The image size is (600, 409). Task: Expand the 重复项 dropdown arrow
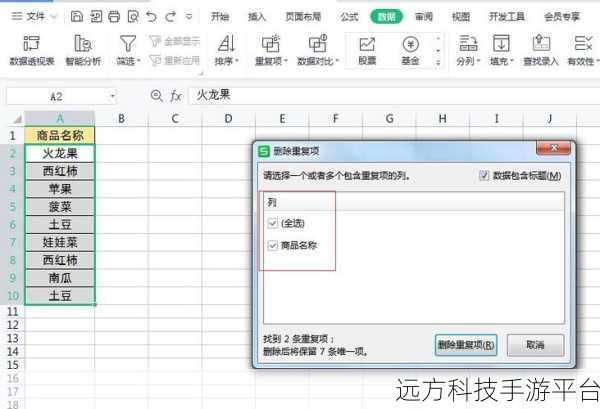pyautogui.click(x=285, y=61)
